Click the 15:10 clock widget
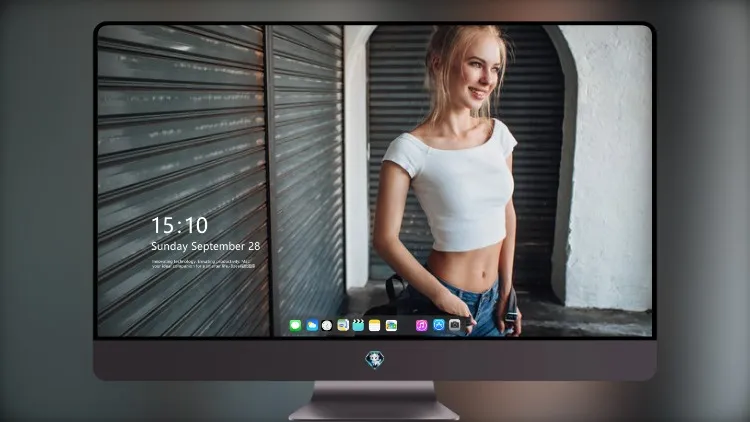The image size is (750, 422). [179, 225]
